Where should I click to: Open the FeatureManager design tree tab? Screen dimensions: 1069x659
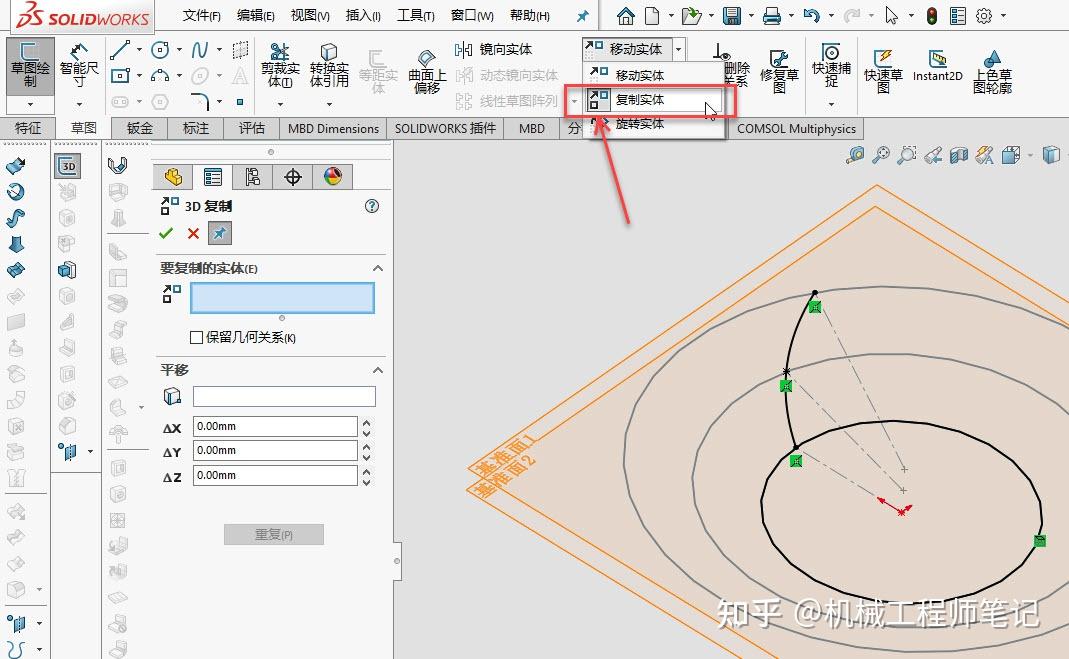pyautogui.click(x=172, y=177)
